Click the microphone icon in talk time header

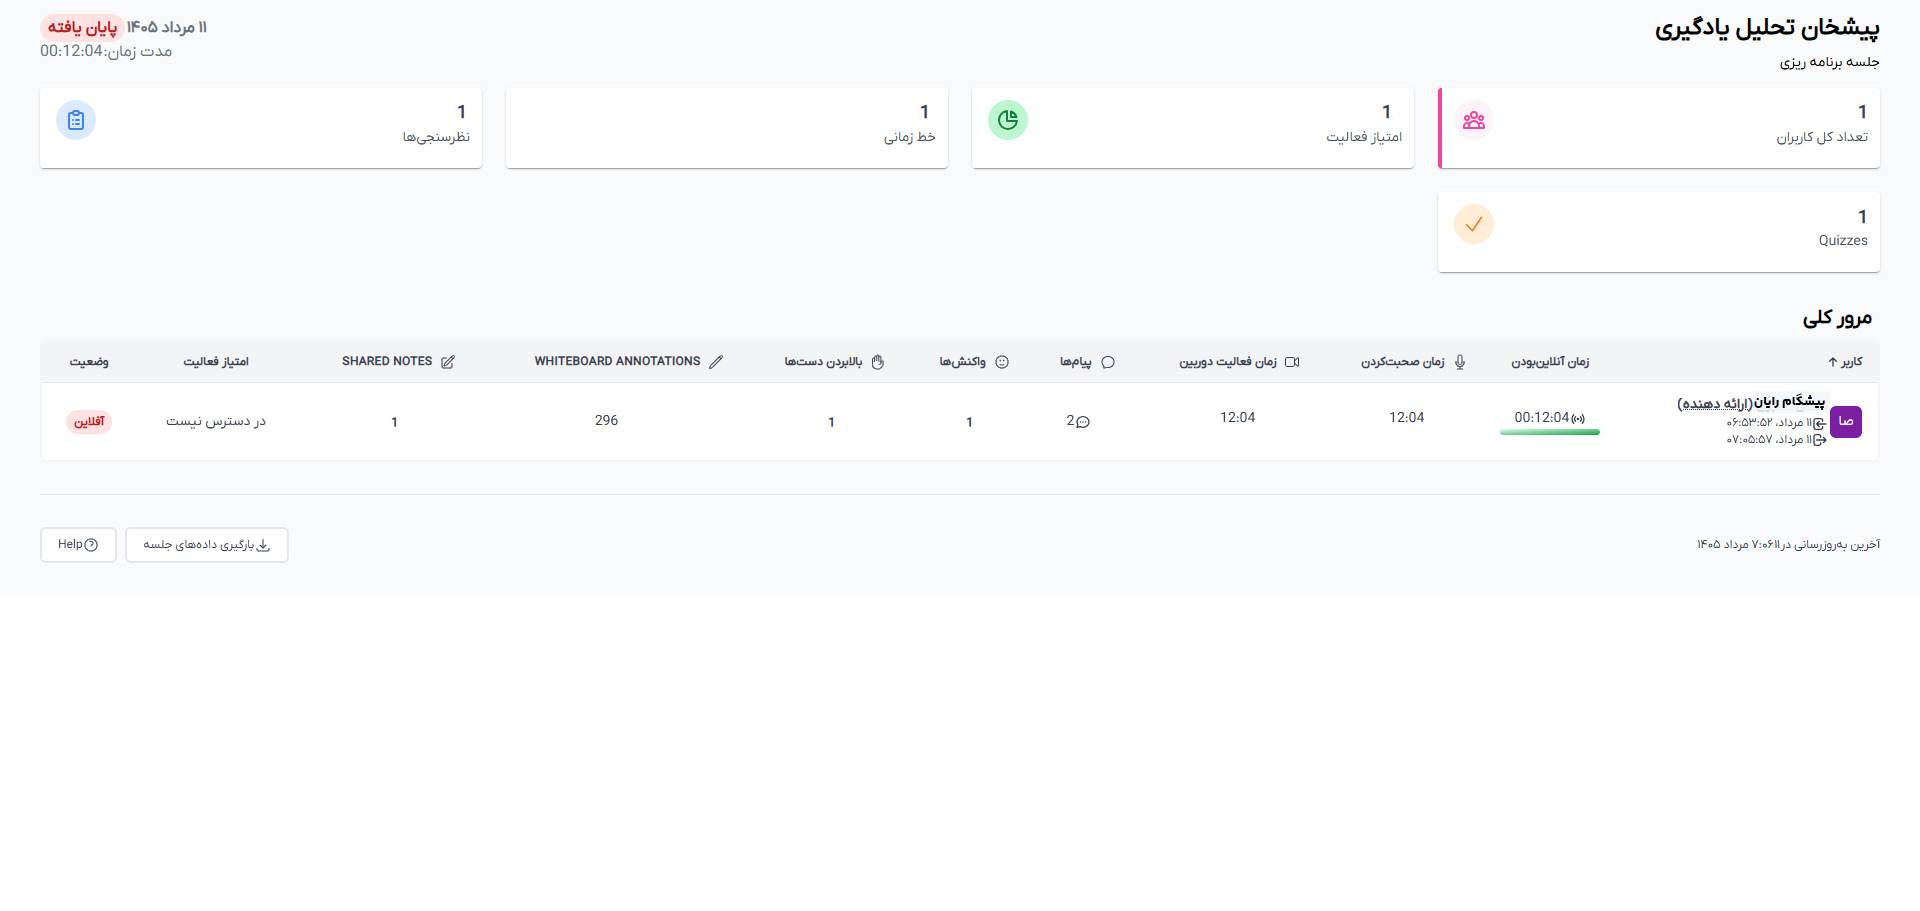pyautogui.click(x=1460, y=362)
